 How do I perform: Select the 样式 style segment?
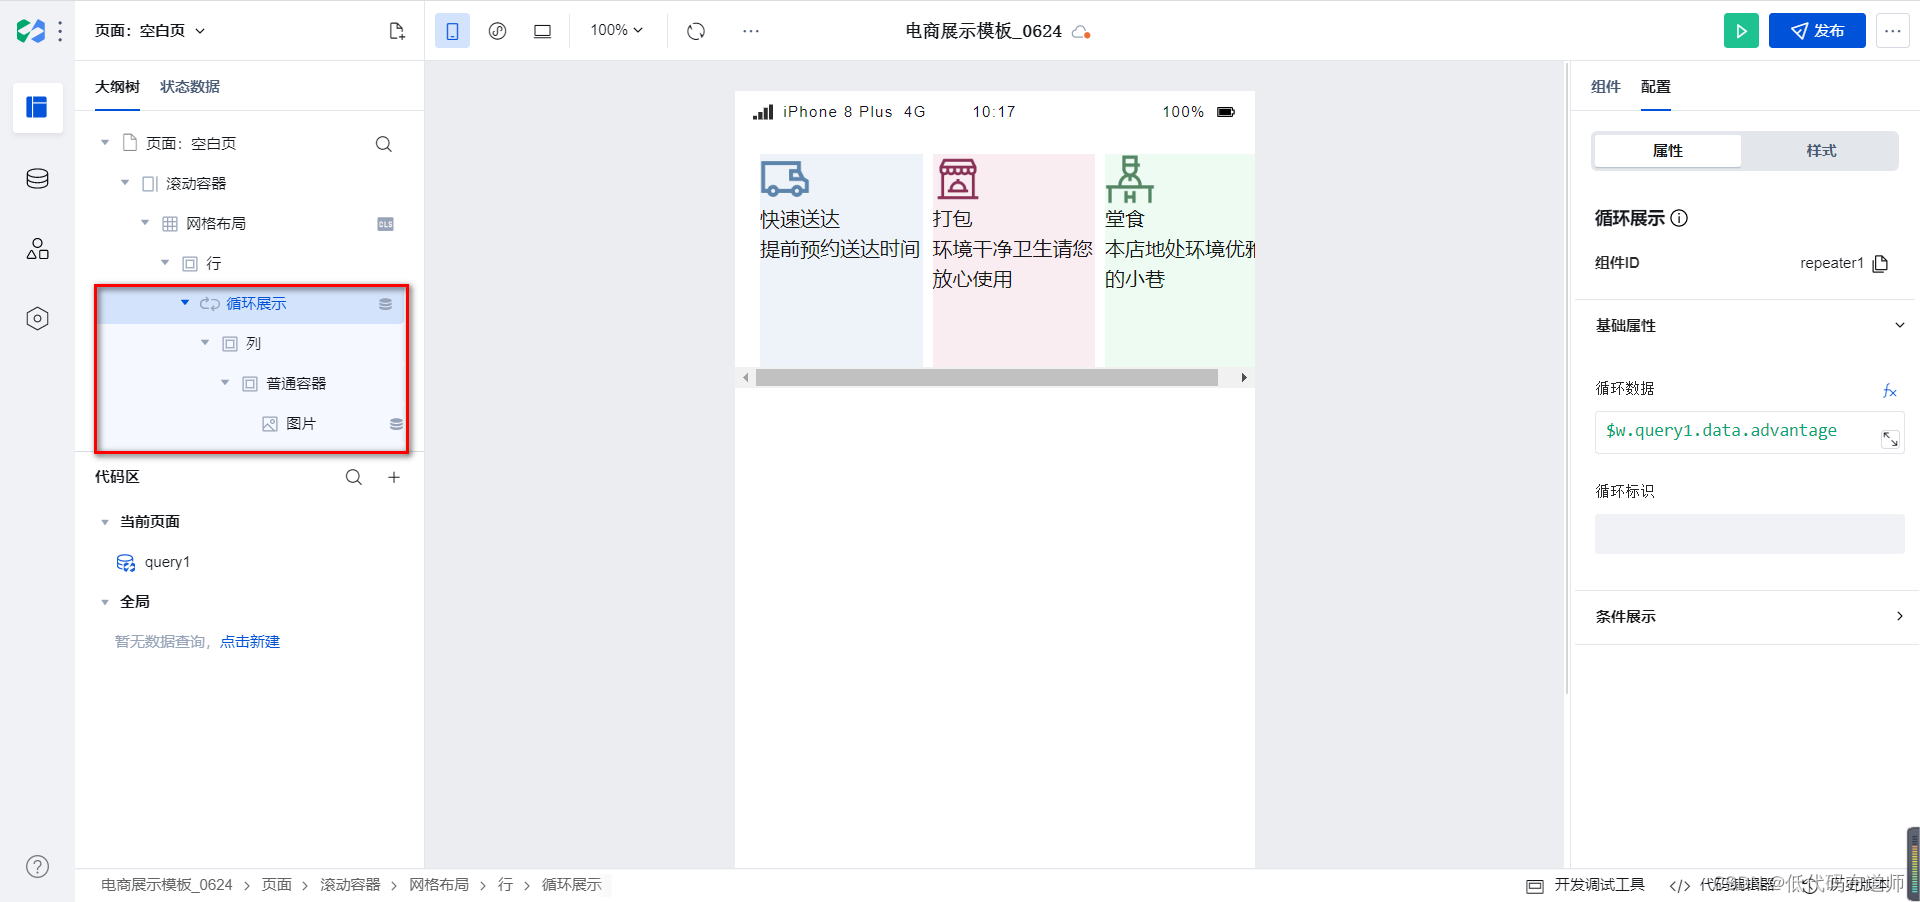pos(1821,151)
